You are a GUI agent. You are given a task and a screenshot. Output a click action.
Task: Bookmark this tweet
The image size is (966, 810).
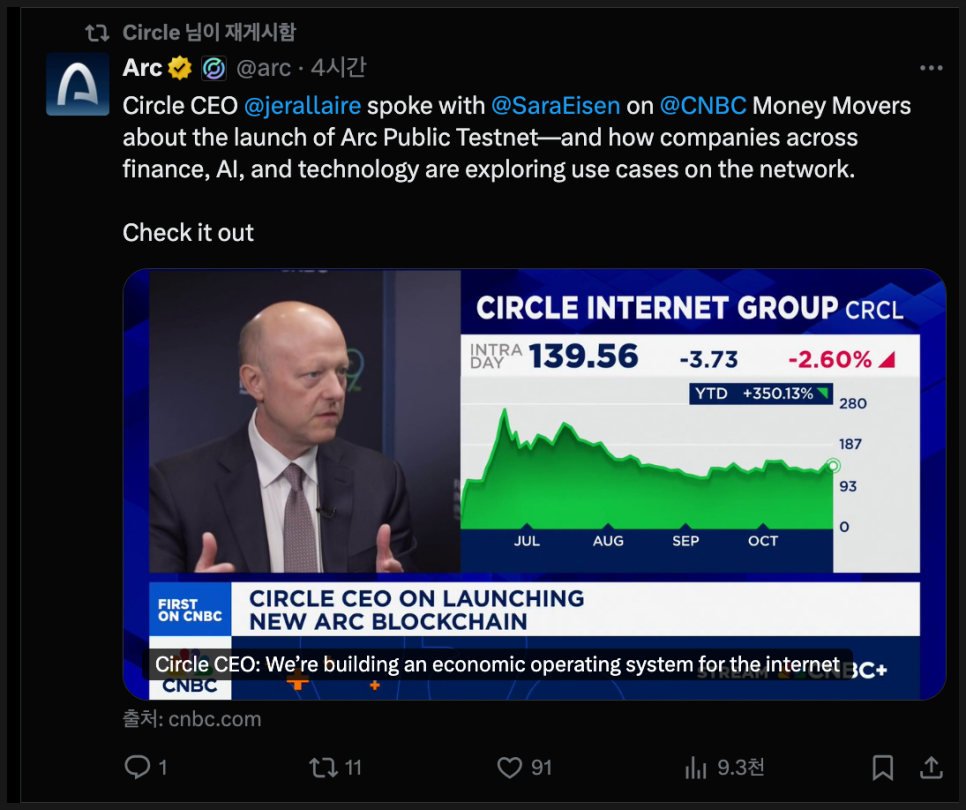click(882, 767)
